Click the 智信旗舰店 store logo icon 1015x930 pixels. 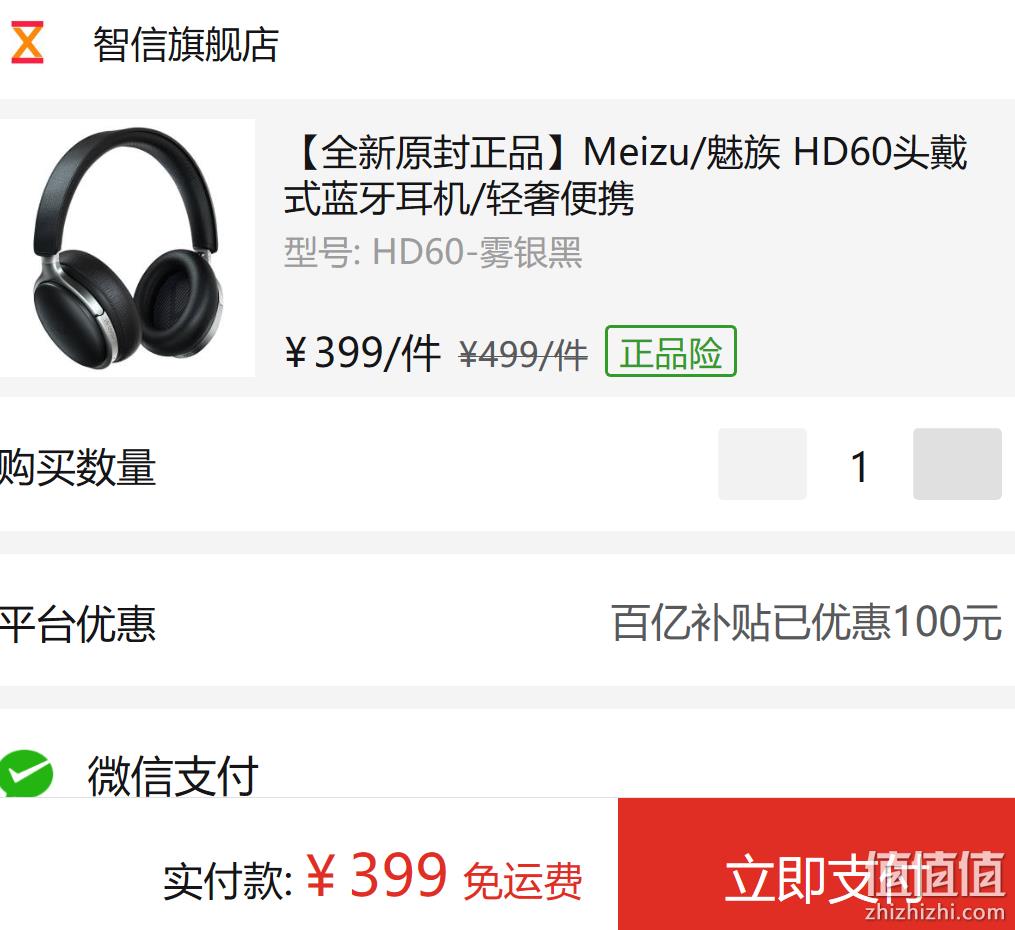coord(27,42)
